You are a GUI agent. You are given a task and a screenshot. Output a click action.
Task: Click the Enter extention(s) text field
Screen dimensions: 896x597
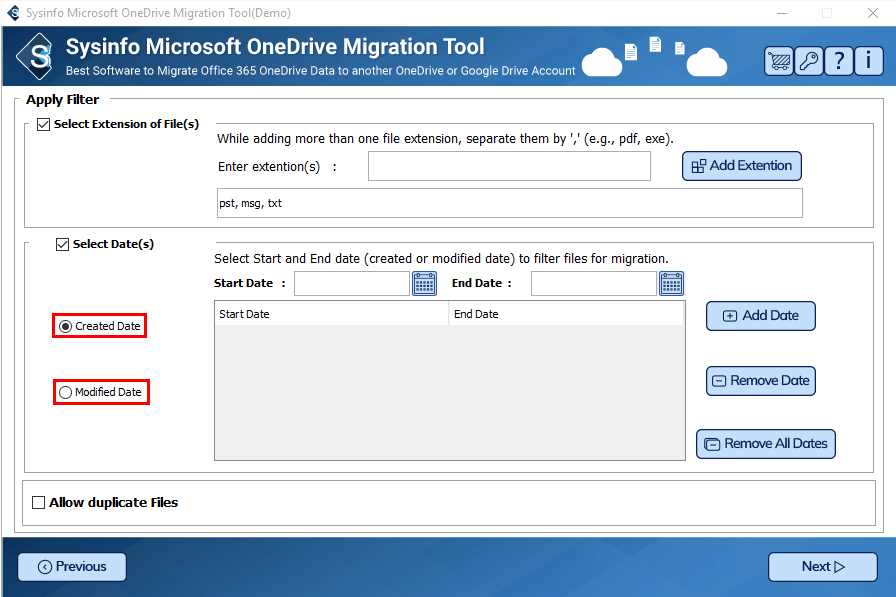509,166
